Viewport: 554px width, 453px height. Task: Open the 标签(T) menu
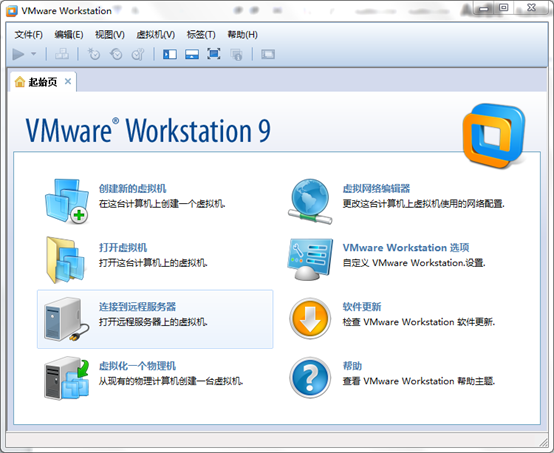[x=201, y=35]
